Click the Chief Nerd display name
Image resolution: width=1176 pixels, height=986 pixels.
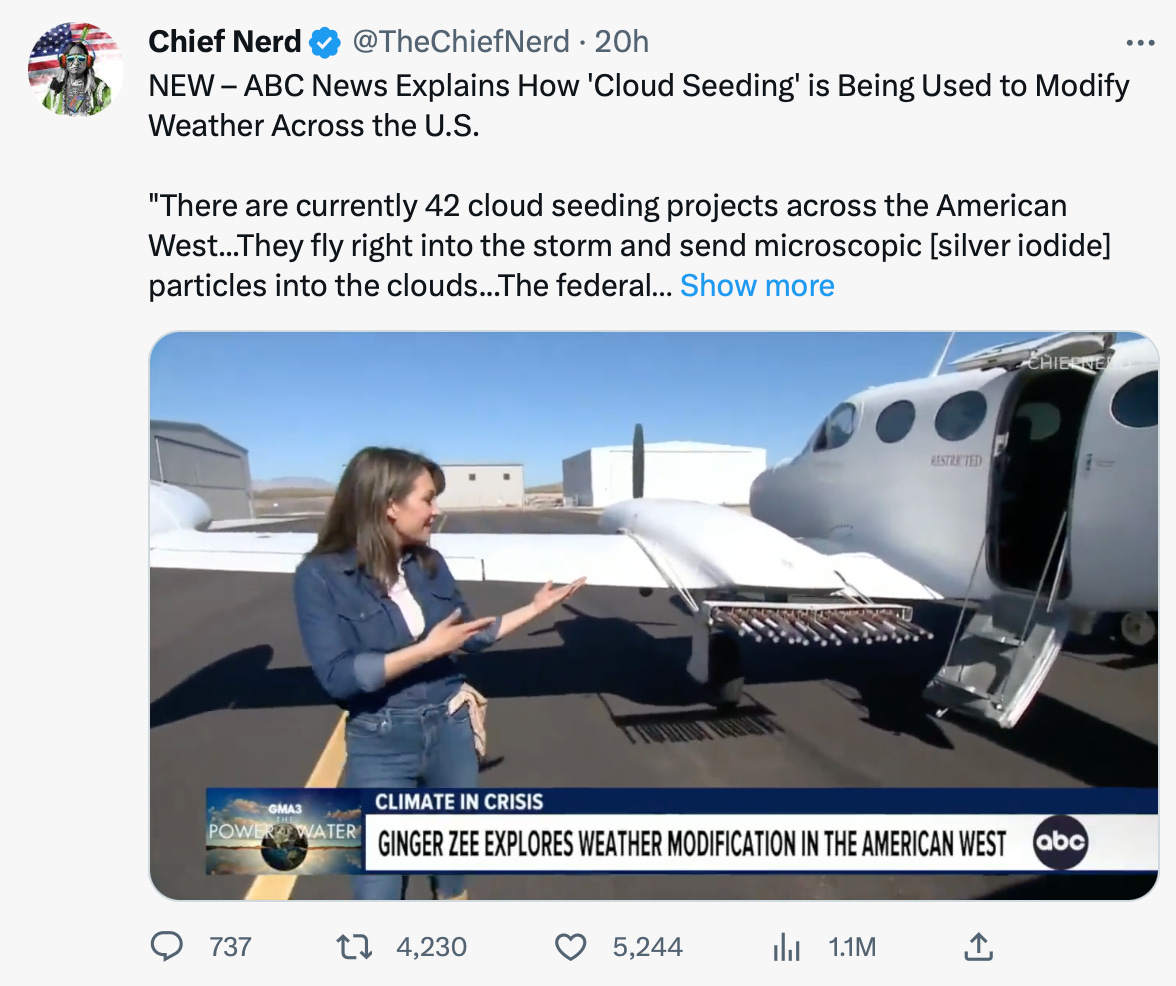point(225,42)
